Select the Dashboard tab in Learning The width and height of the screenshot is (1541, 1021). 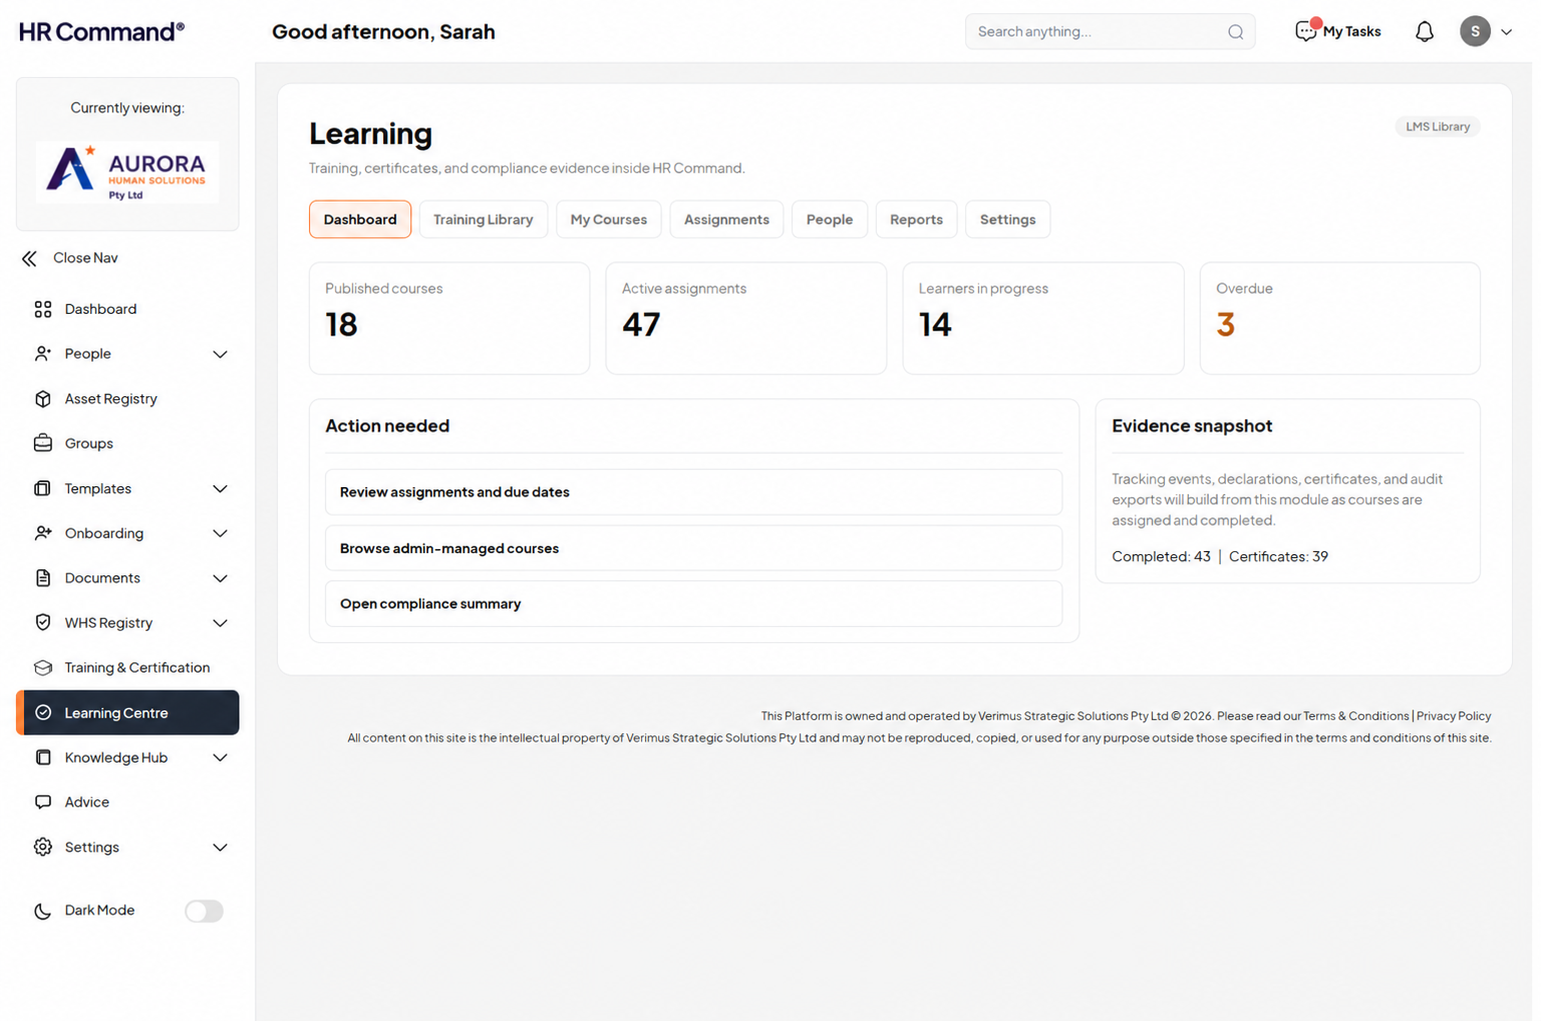(x=360, y=219)
